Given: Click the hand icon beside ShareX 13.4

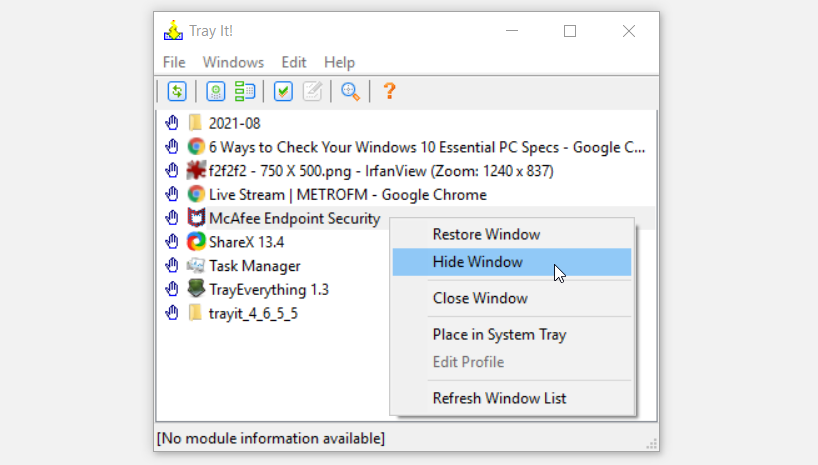Looking at the screenshot, I should [x=172, y=242].
